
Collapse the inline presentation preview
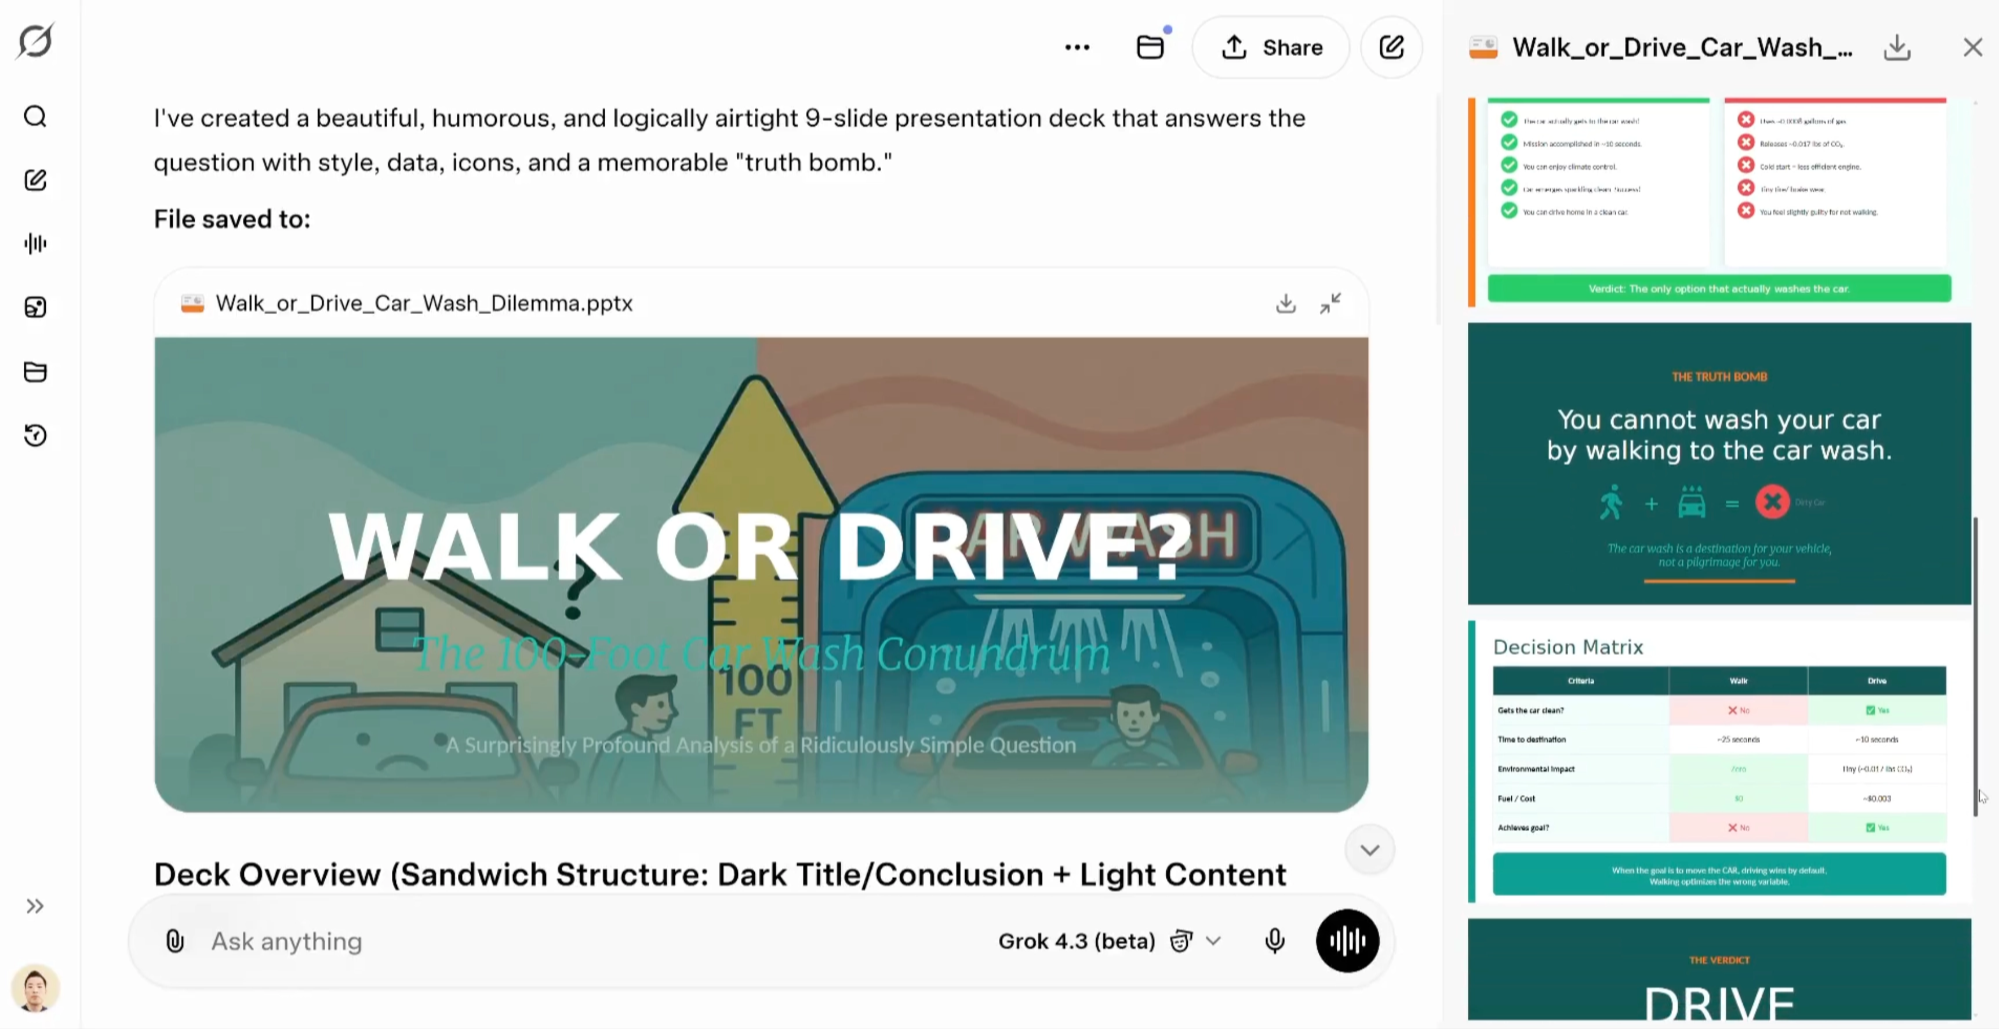tap(1330, 304)
